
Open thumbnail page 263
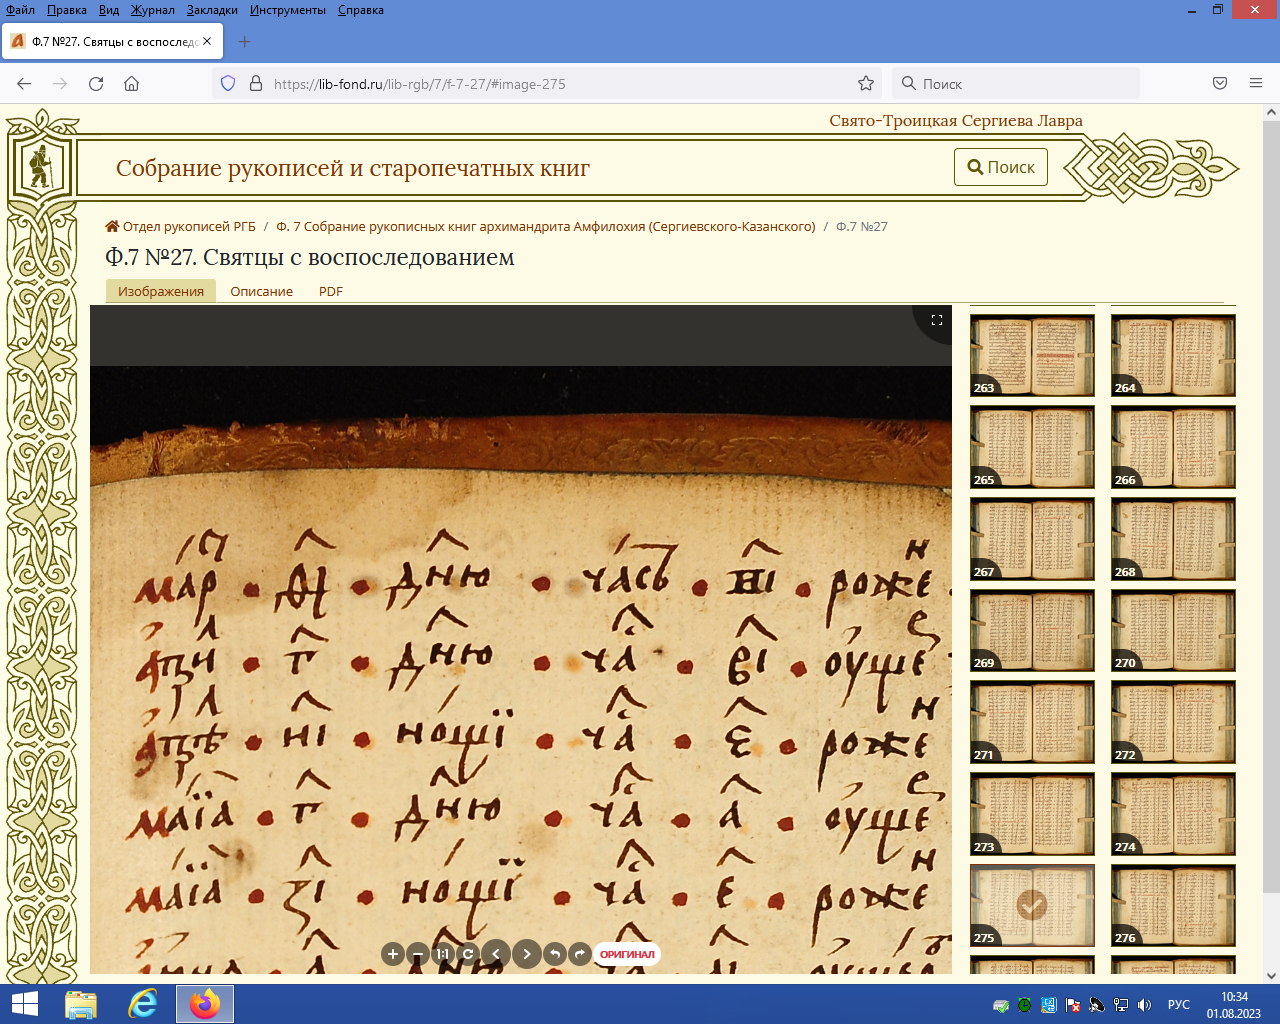tap(1032, 355)
